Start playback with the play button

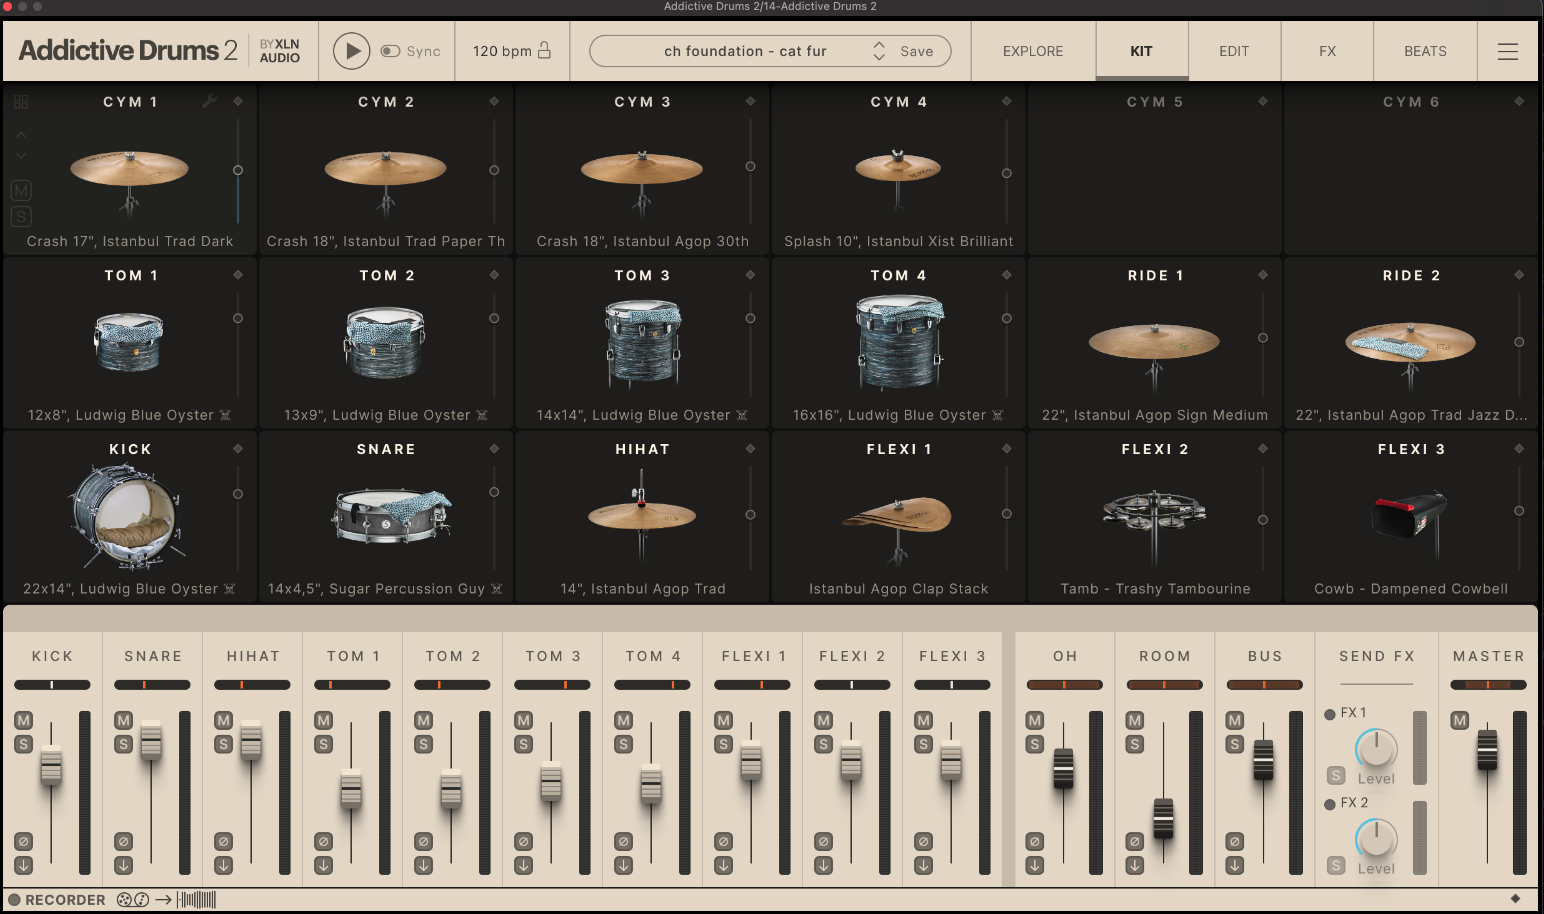[x=351, y=51]
